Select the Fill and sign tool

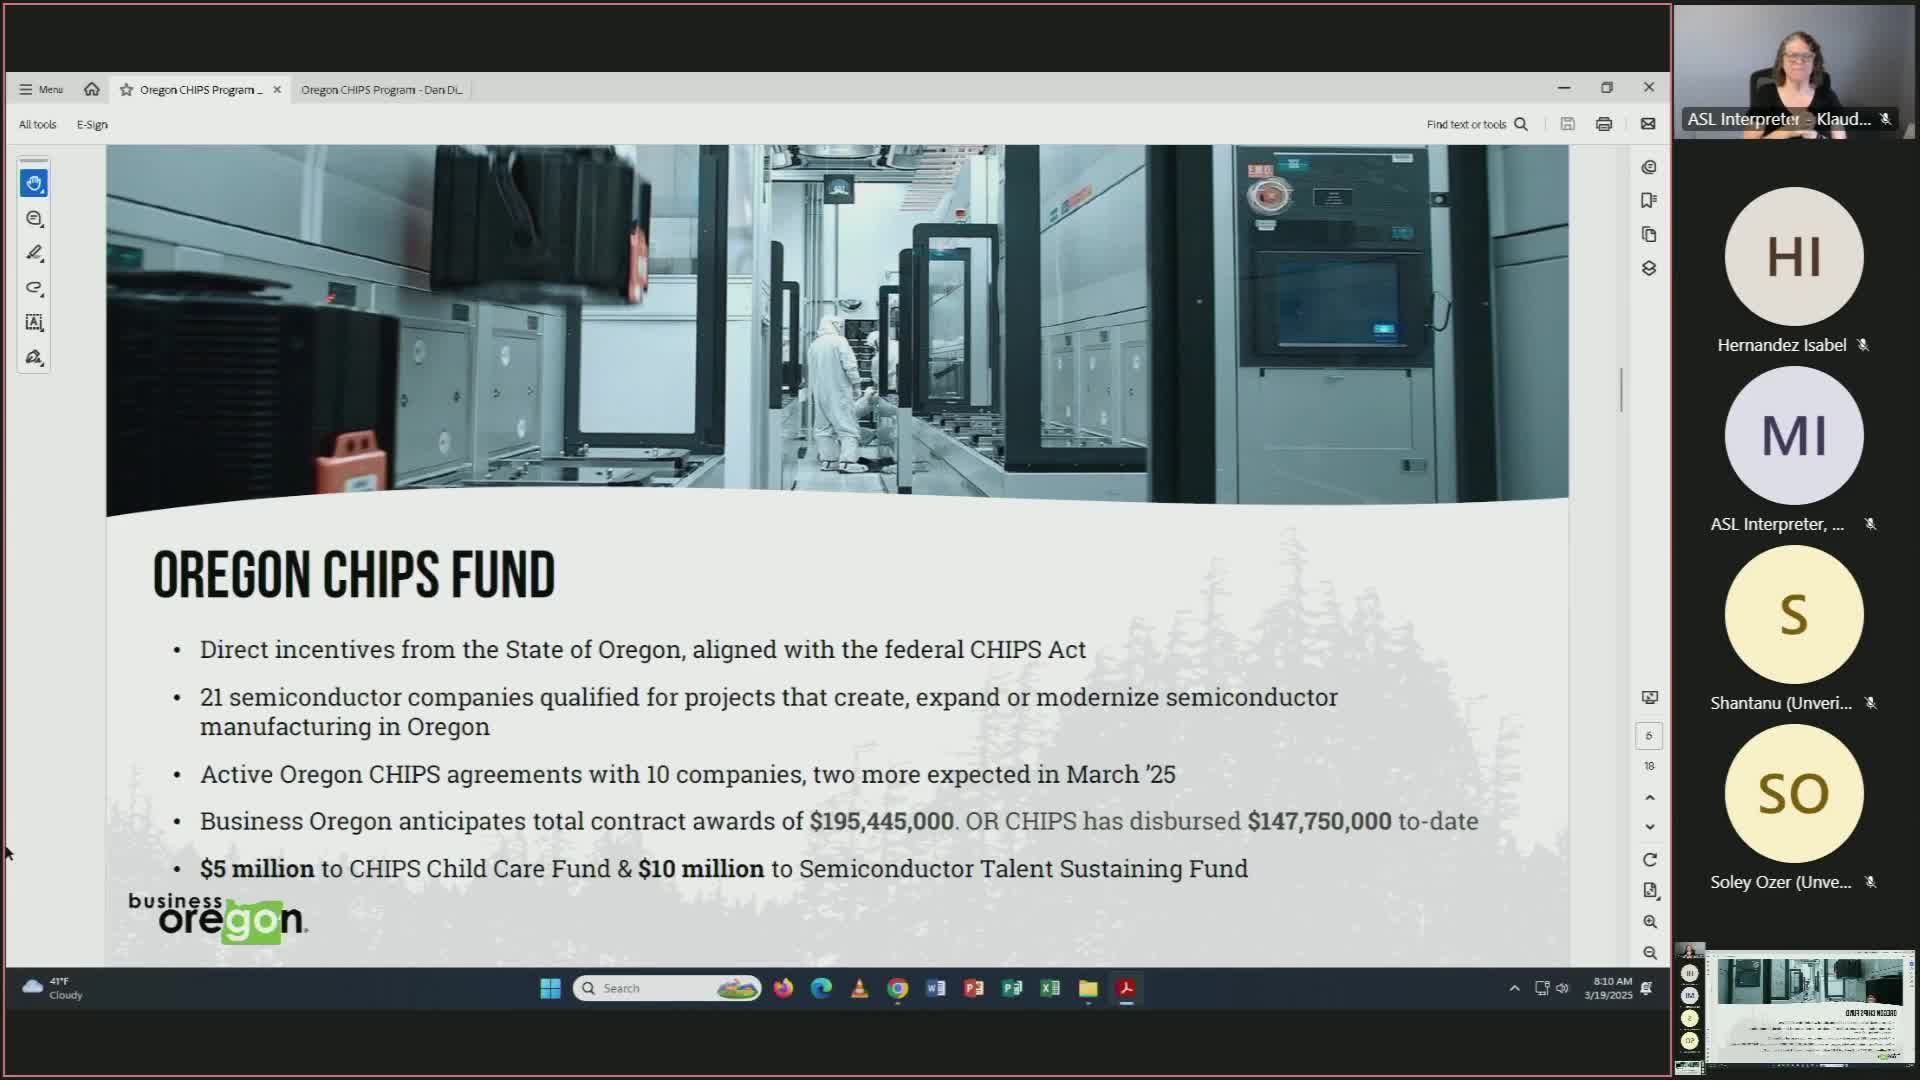34,357
